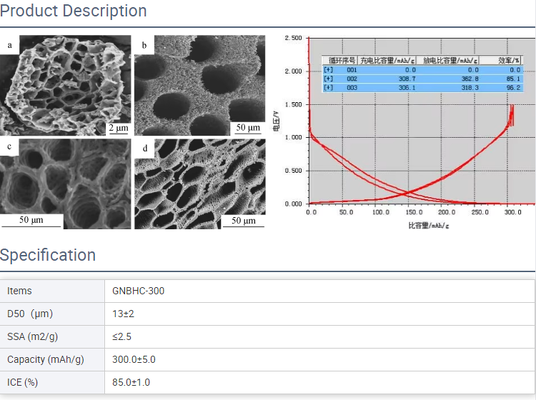
Task: Click the 300.0 capacity axis label
Action: point(513,212)
